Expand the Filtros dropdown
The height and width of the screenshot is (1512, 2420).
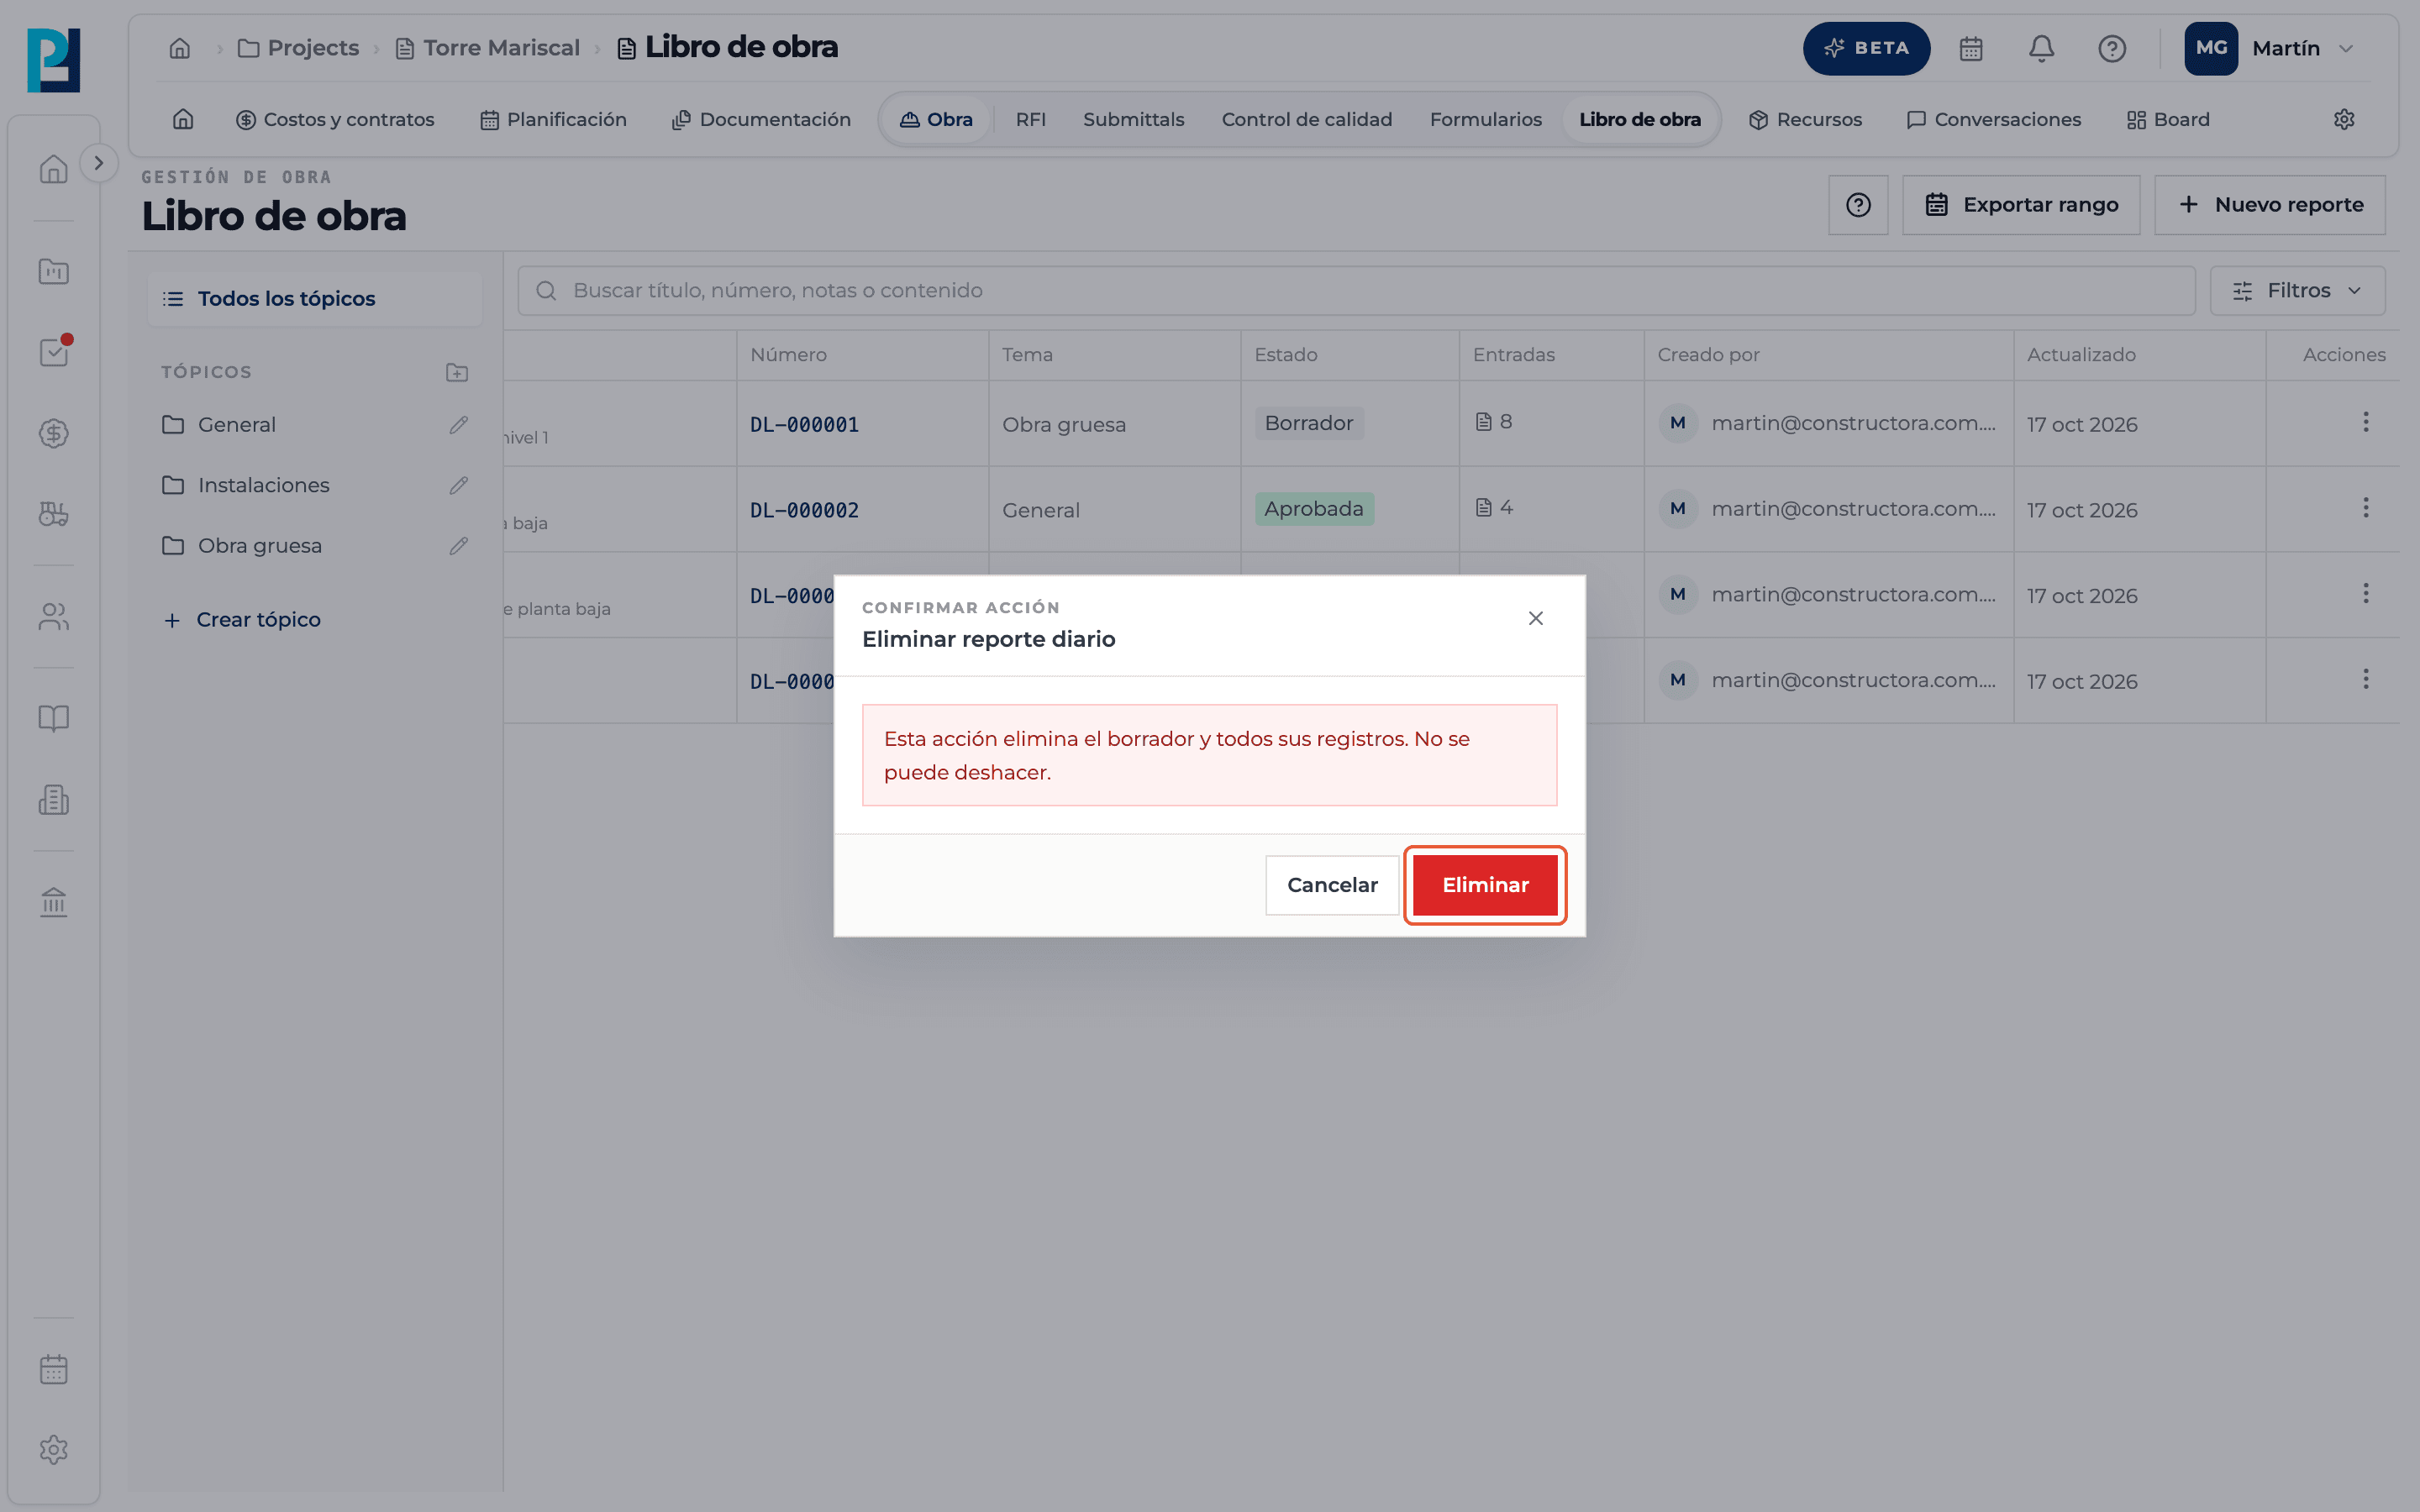tap(2297, 291)
